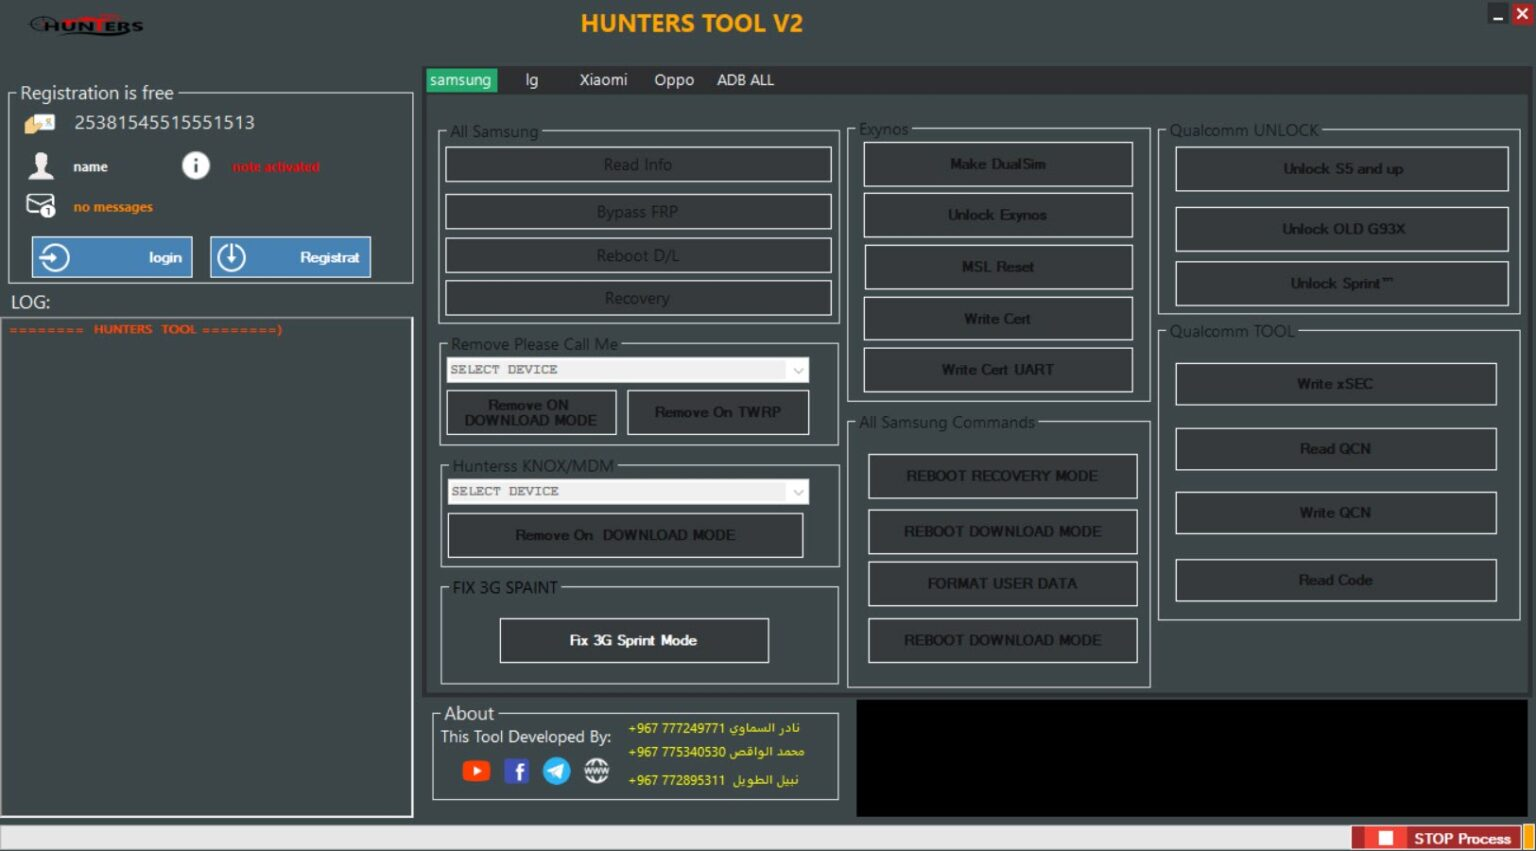Open the YouTube channel icon
Screen dimensions: 1536x851
pos(476,771)
